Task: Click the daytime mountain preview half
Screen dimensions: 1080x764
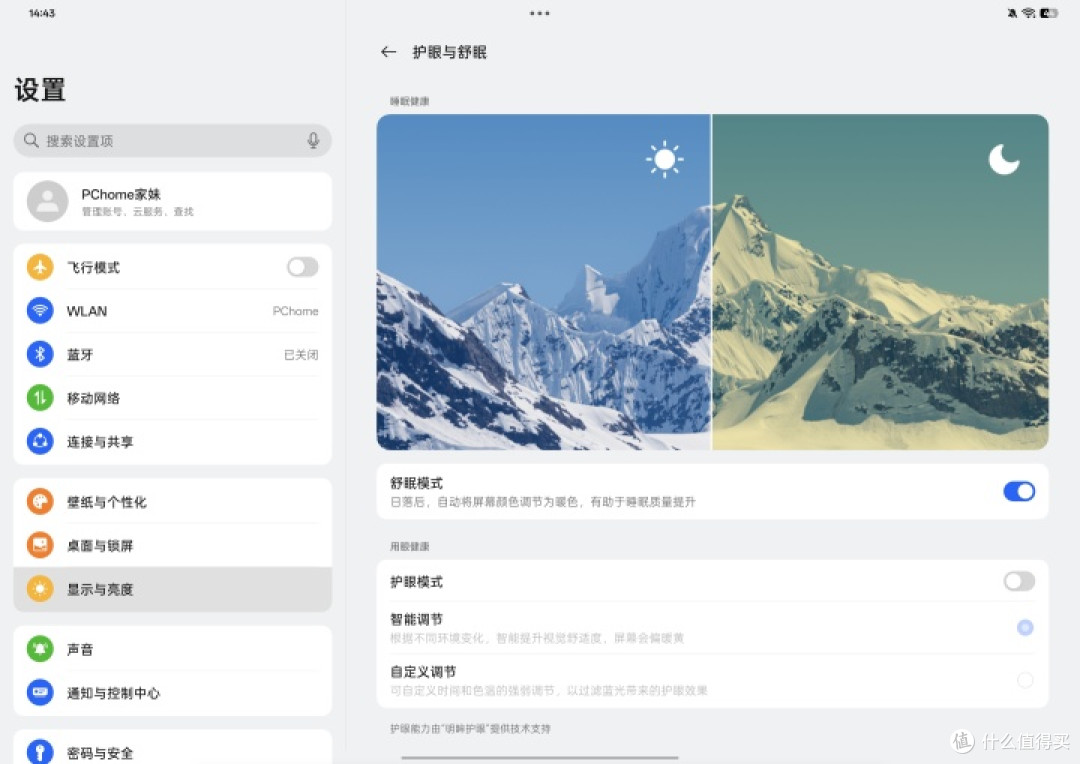Action: pyautogui.click(x=543, y=282)
